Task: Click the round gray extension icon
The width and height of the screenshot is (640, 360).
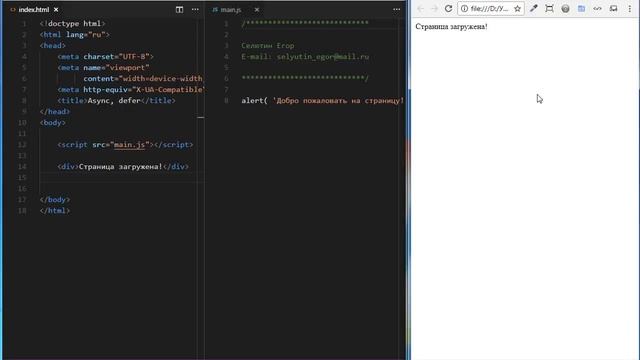Action: (x=565, y=9)
